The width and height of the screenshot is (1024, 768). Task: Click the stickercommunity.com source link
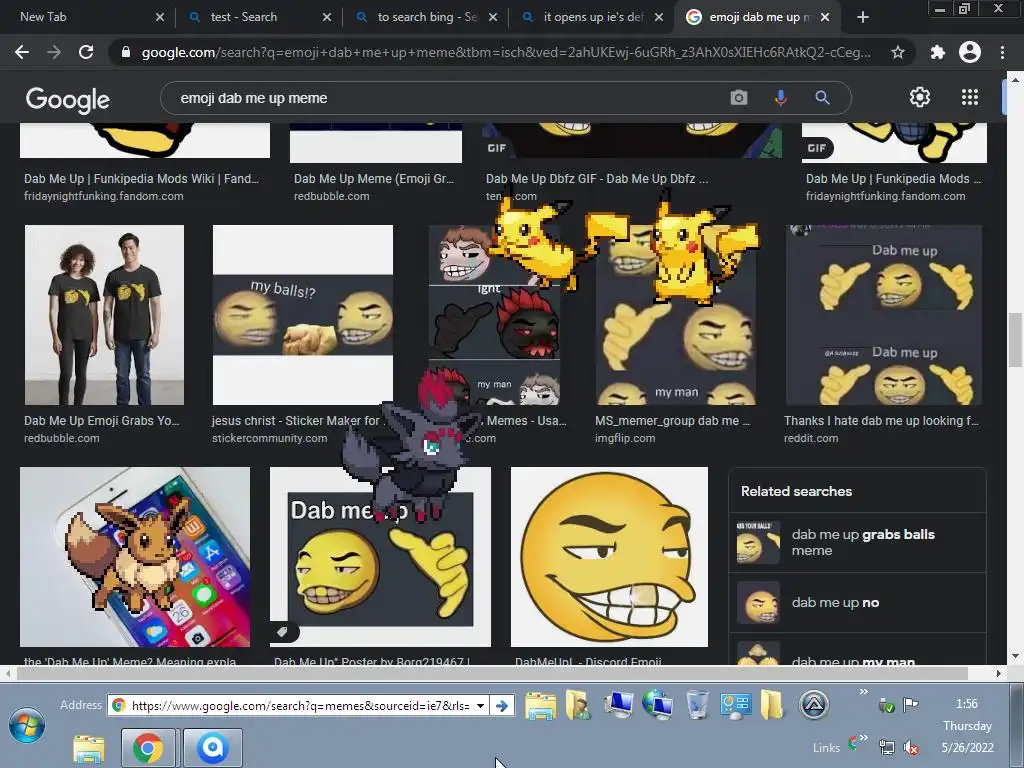click(270, 438)
